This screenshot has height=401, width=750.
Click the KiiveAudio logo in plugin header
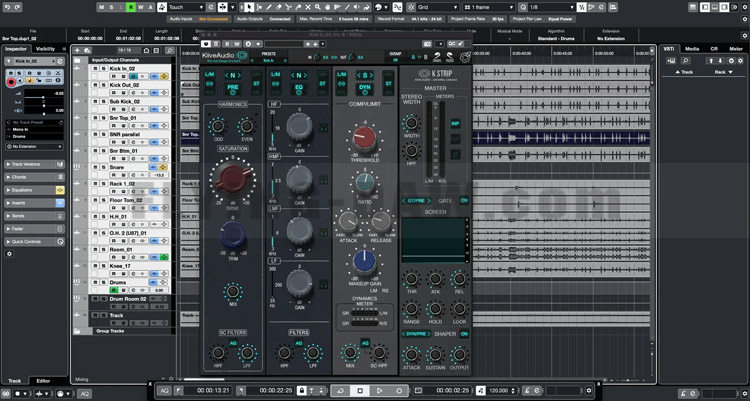coord(225,56)
